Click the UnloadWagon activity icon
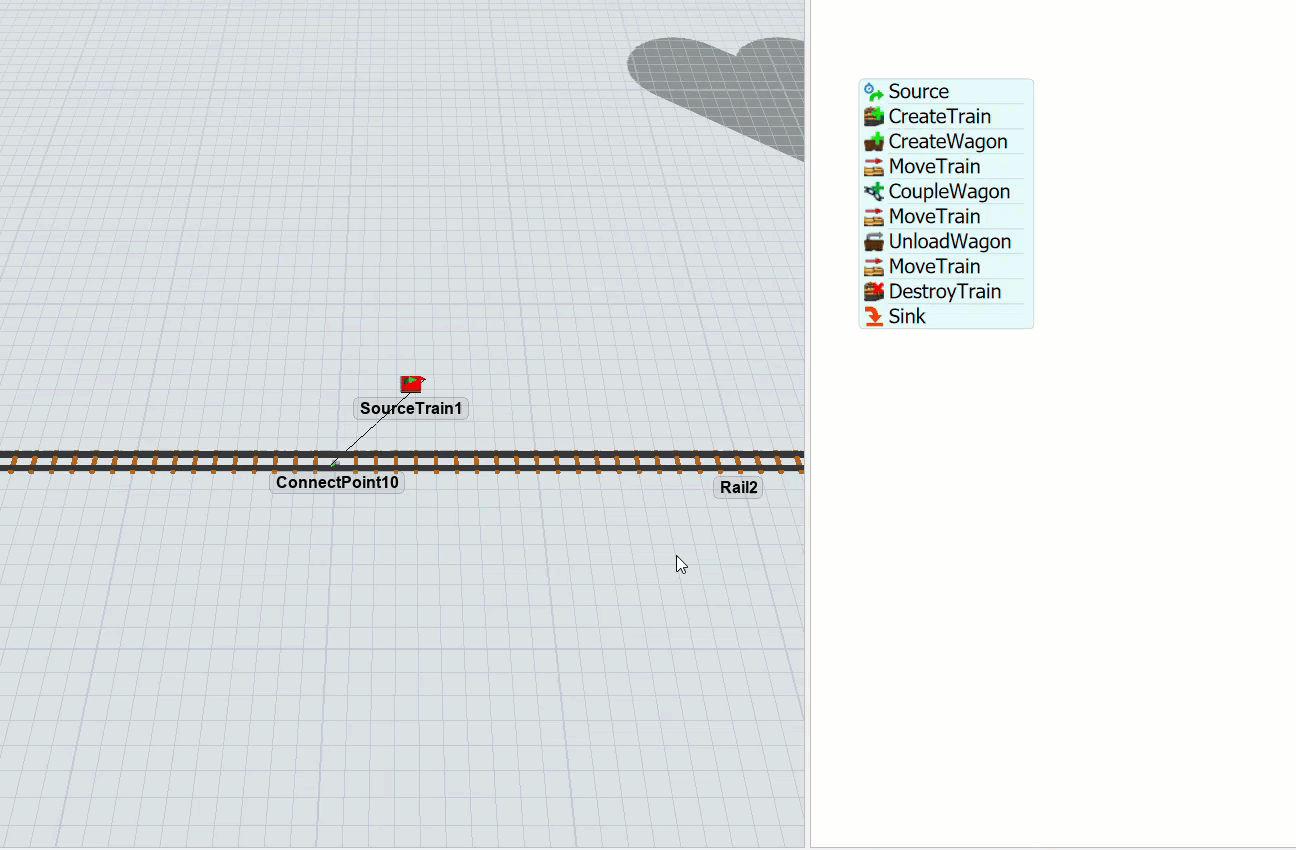 (x=873, y=242)
